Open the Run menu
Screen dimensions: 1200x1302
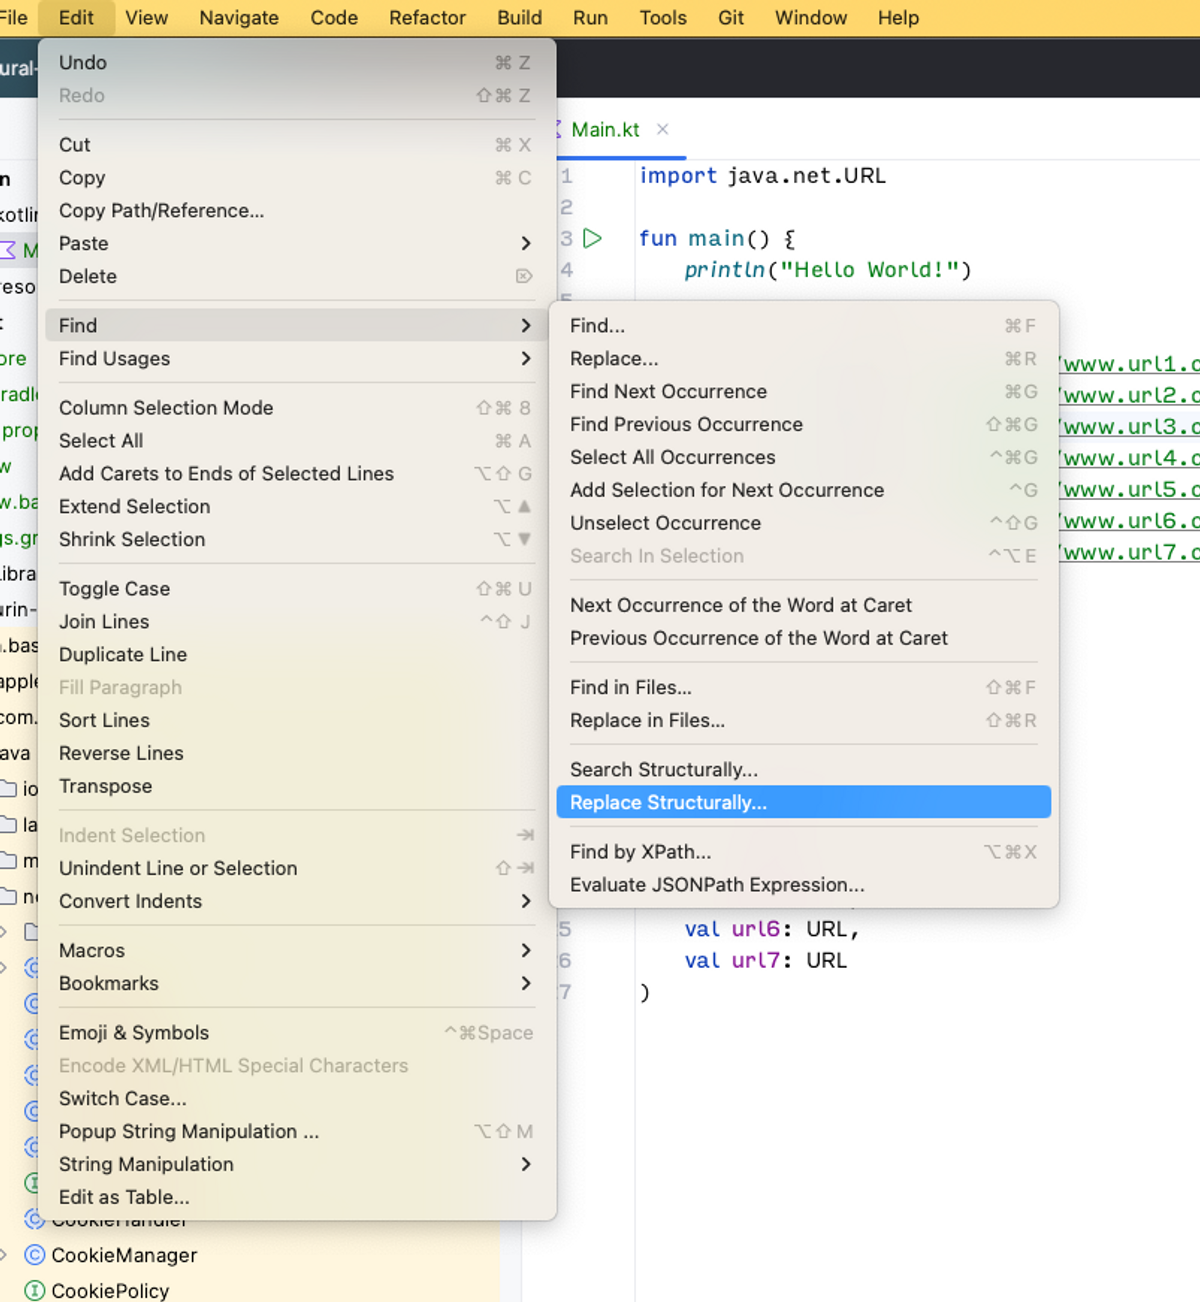point(590,17)
